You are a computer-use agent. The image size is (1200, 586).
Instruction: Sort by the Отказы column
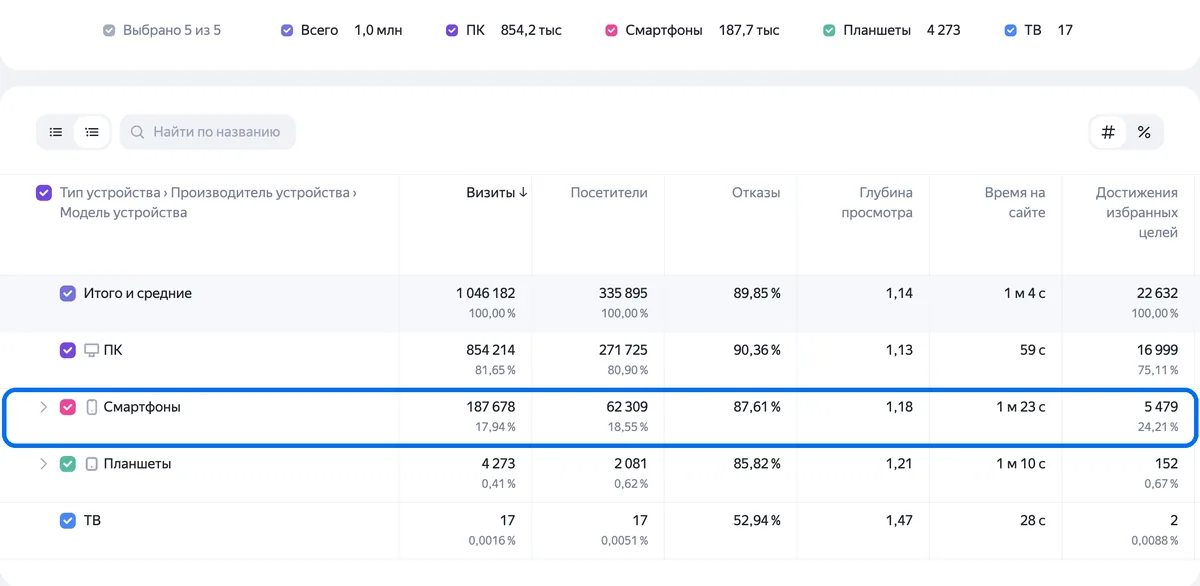(756, 192)
